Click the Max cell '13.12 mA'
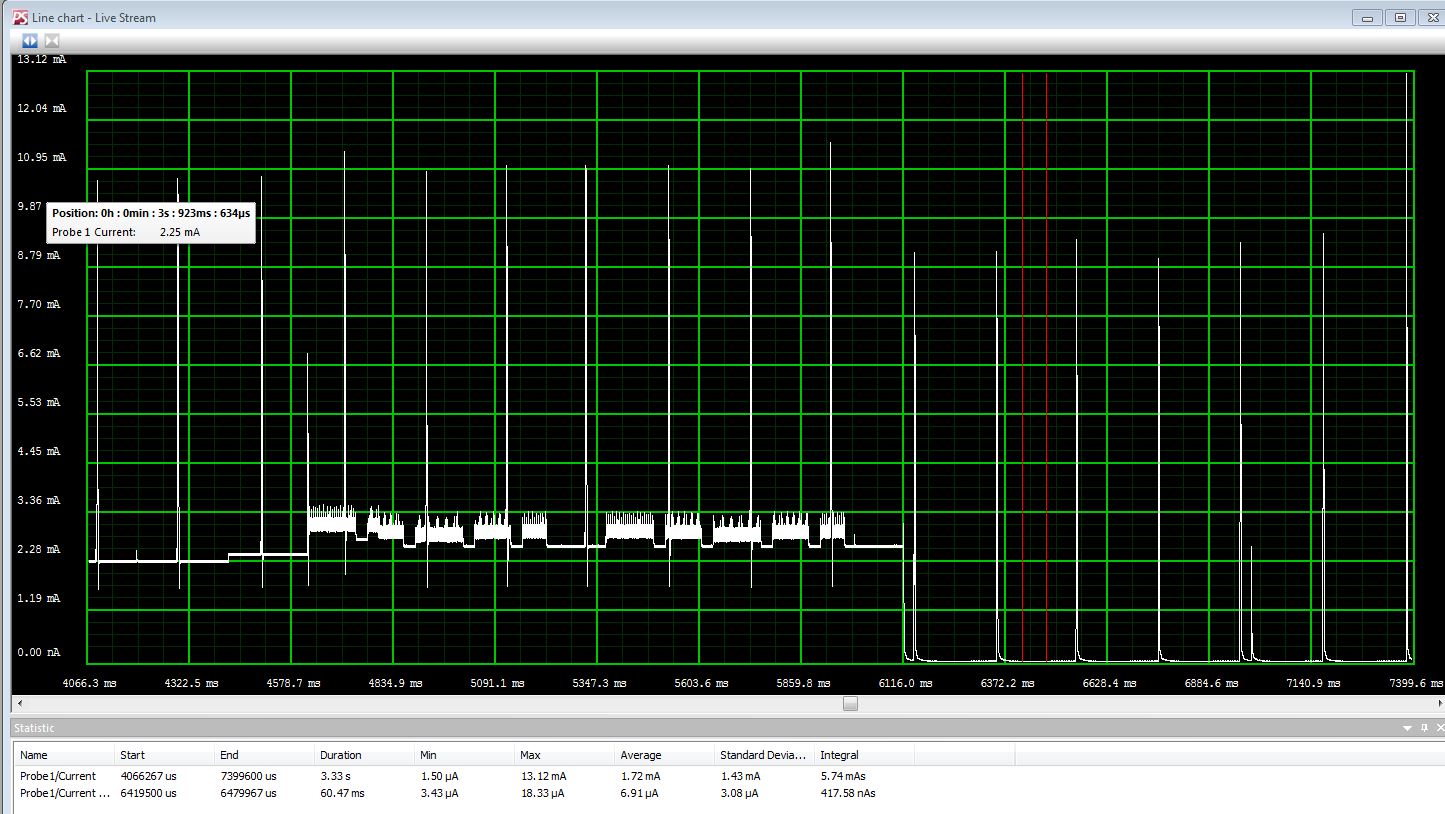The width and height of the screenshot is (1445, 814). coord(543,776)
